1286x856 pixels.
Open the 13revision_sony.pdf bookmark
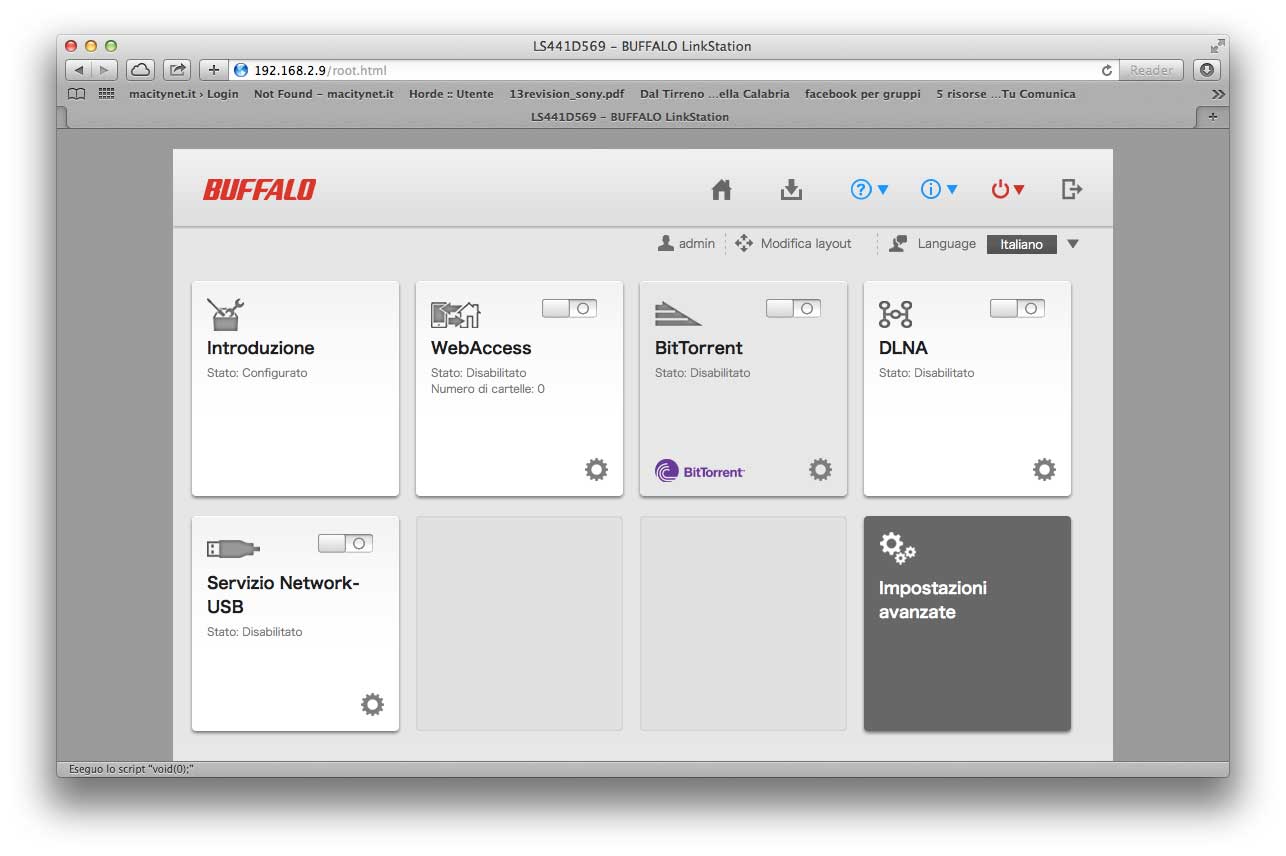tap(566, 94)
